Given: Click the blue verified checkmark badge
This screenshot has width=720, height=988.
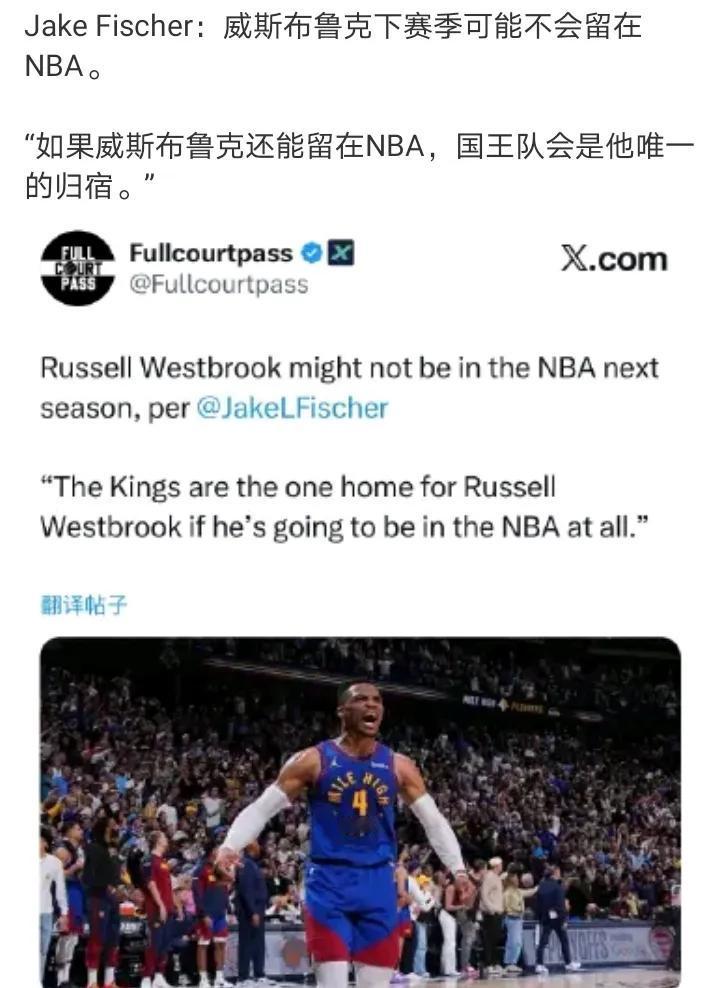Looking at the screenshot, I should click(x=311, y=253).
